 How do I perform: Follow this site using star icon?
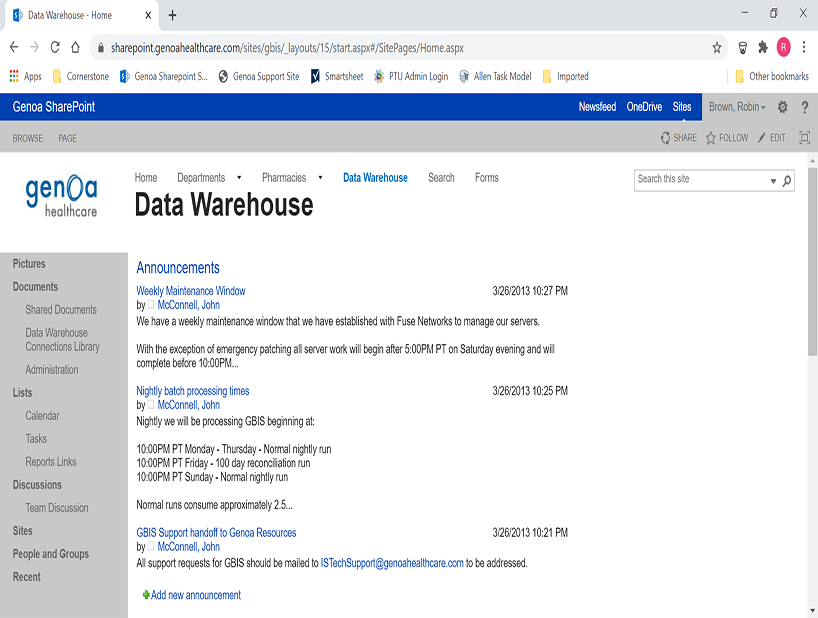(x=711, y=138)
